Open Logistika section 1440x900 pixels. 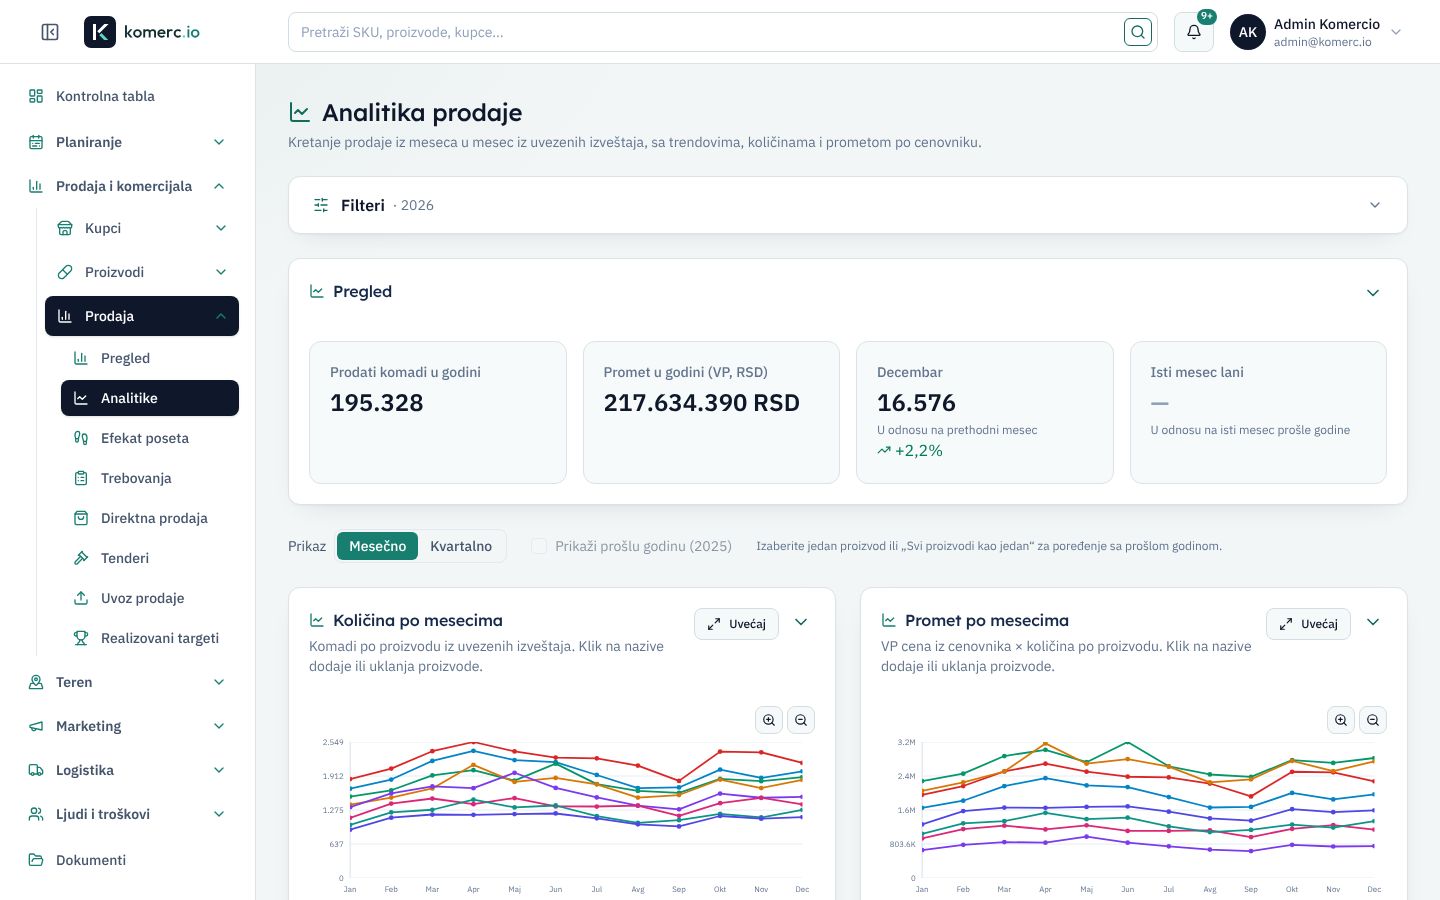[128, 770]
